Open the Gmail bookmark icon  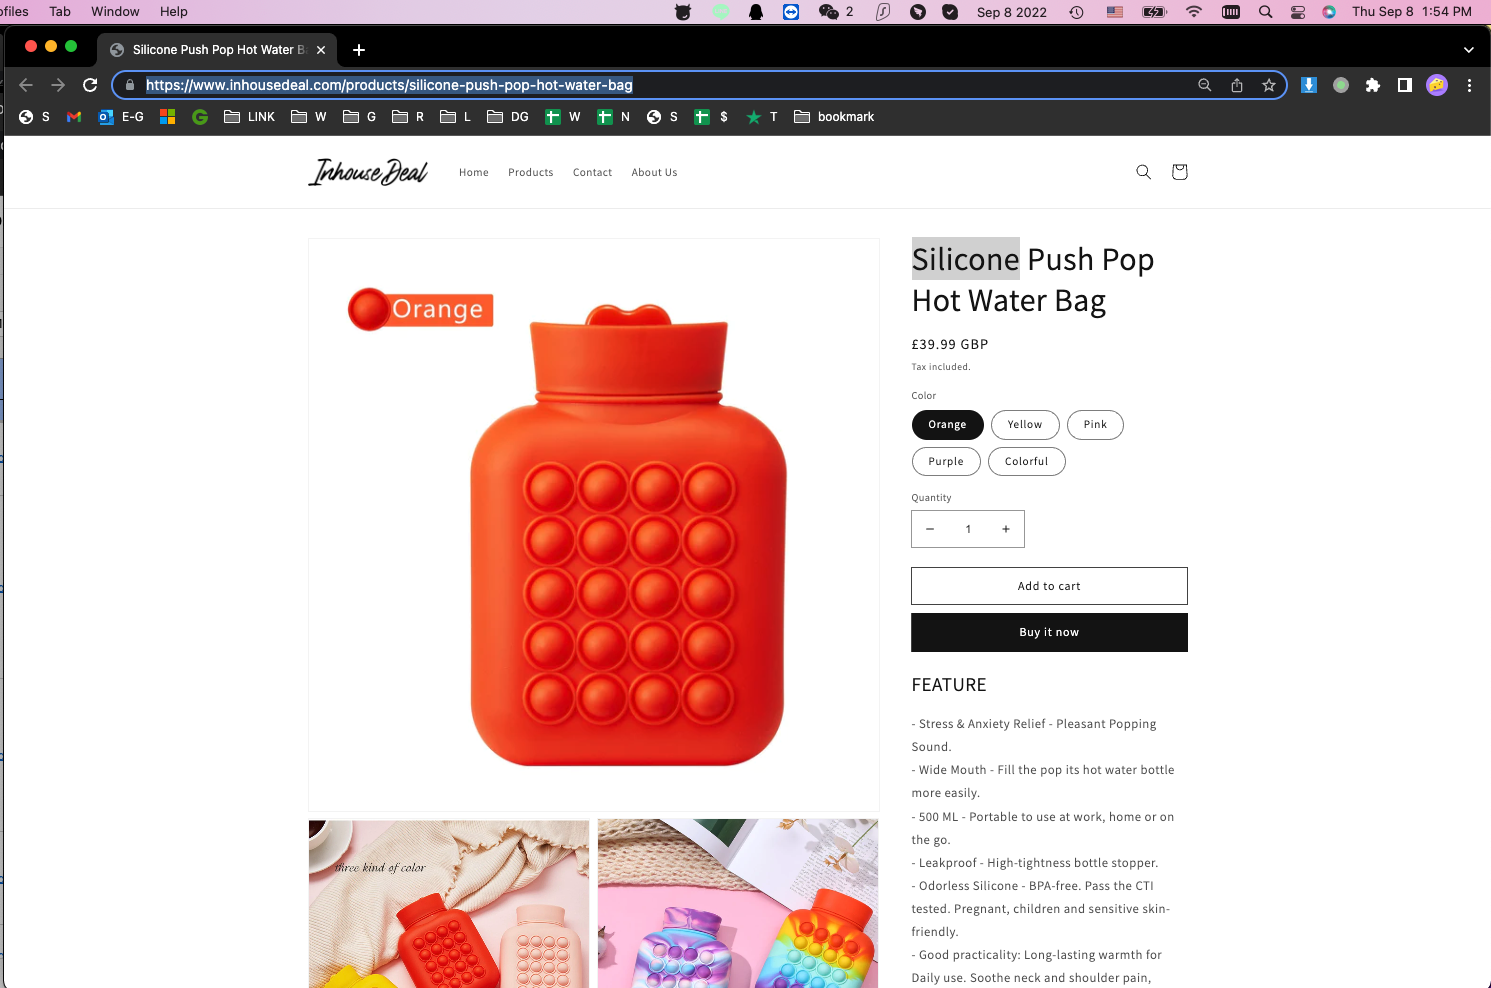click(x=74, y=117)
